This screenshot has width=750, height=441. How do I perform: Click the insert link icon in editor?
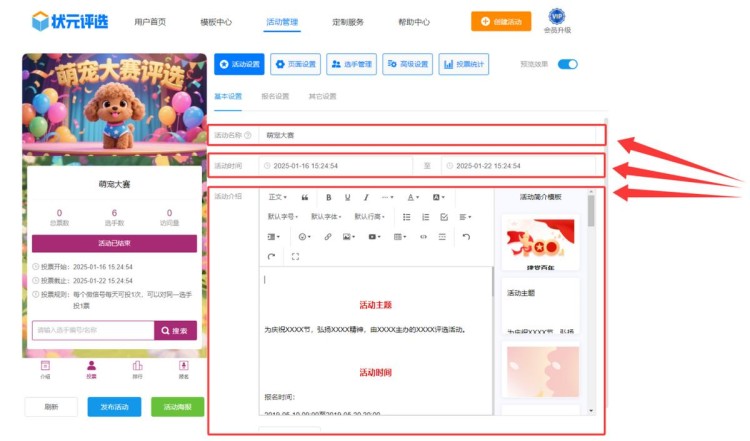tap(327, 237)
